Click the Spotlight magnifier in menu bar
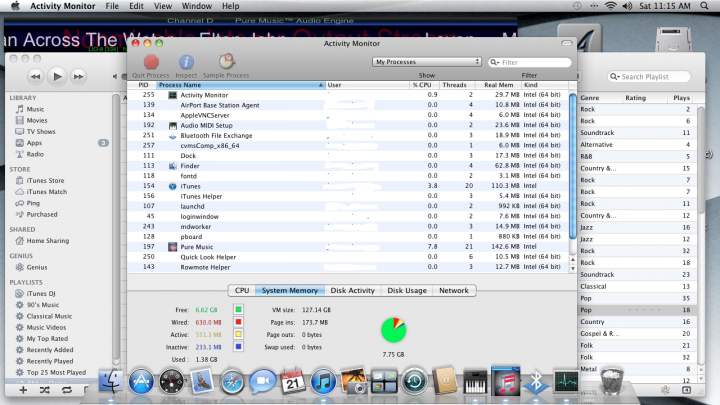Viewport: 720px width, 405px height. 704,6
